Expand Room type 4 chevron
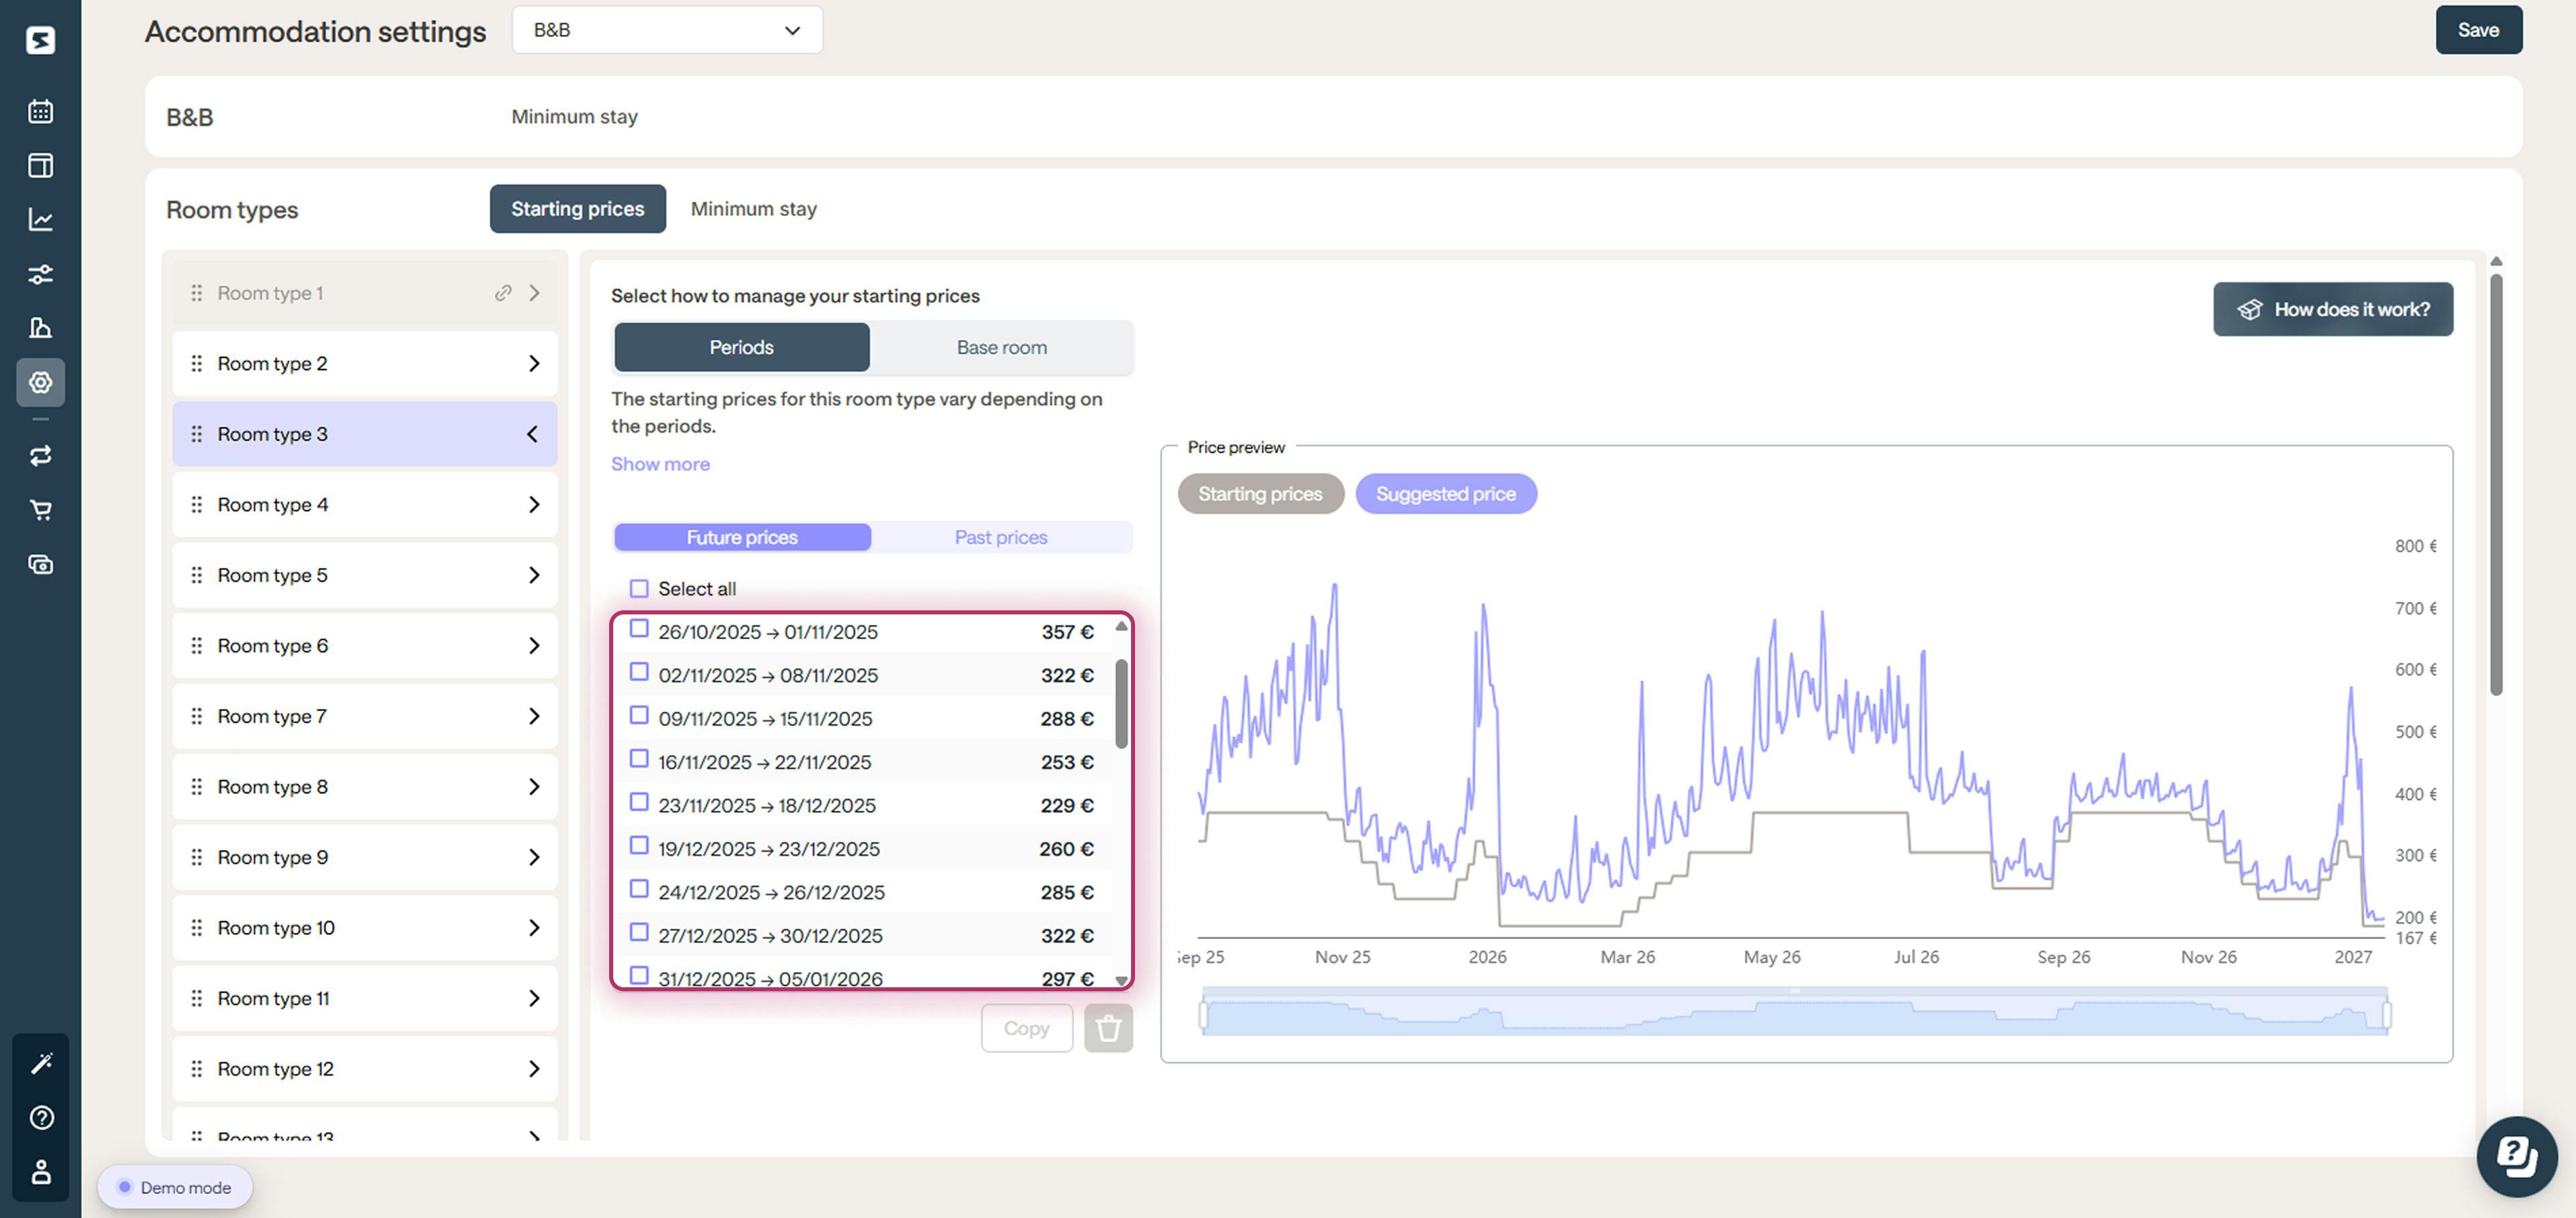2576x1218 pixels. 534,505
